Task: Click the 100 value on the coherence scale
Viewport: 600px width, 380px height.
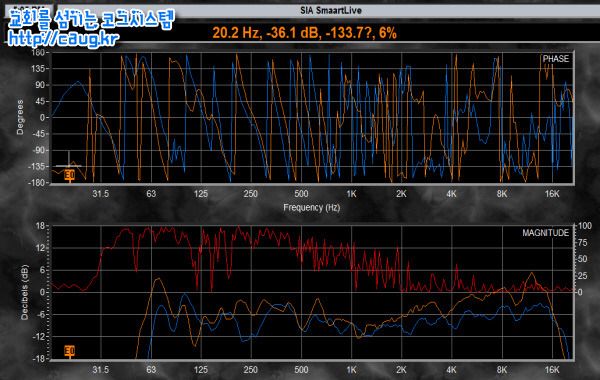Action: (585, 226)
